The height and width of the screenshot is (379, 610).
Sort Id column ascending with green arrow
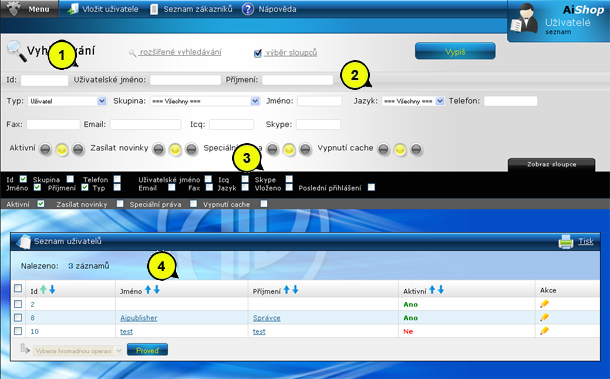[x=43, y=290]
